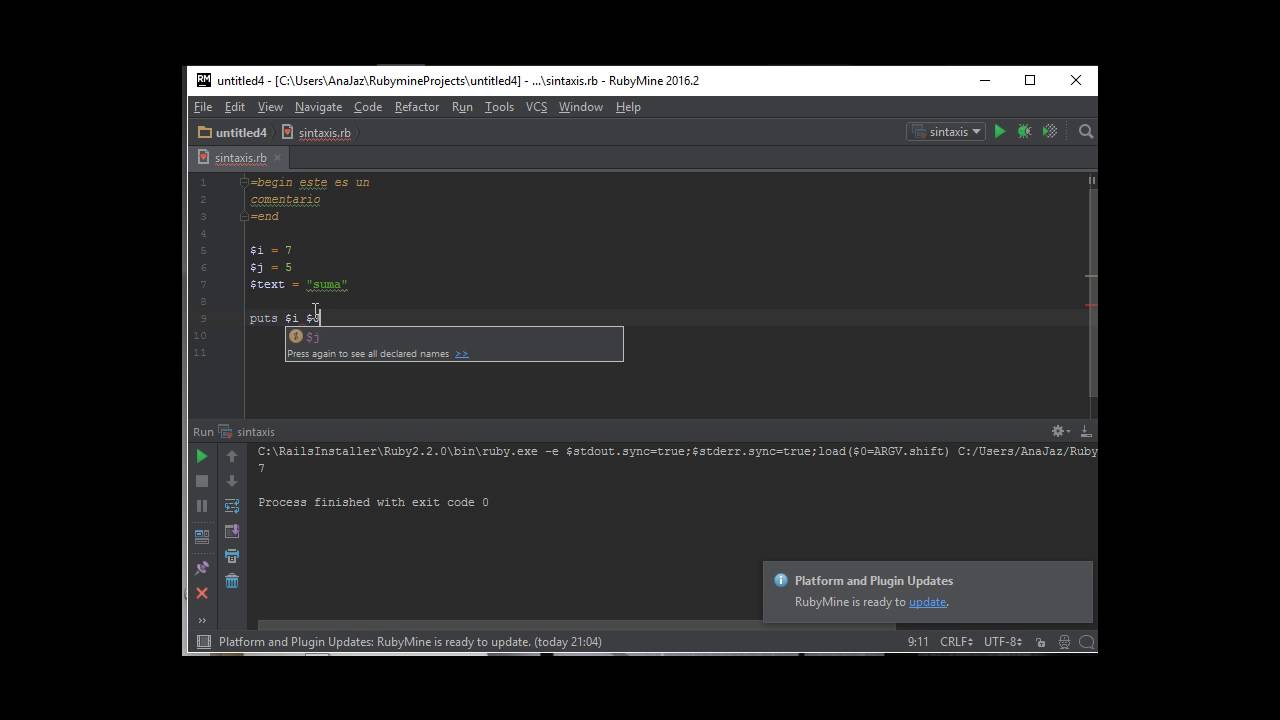Open the inspector (hector) icon in status bar
1280x720 pixels.
1064,642
